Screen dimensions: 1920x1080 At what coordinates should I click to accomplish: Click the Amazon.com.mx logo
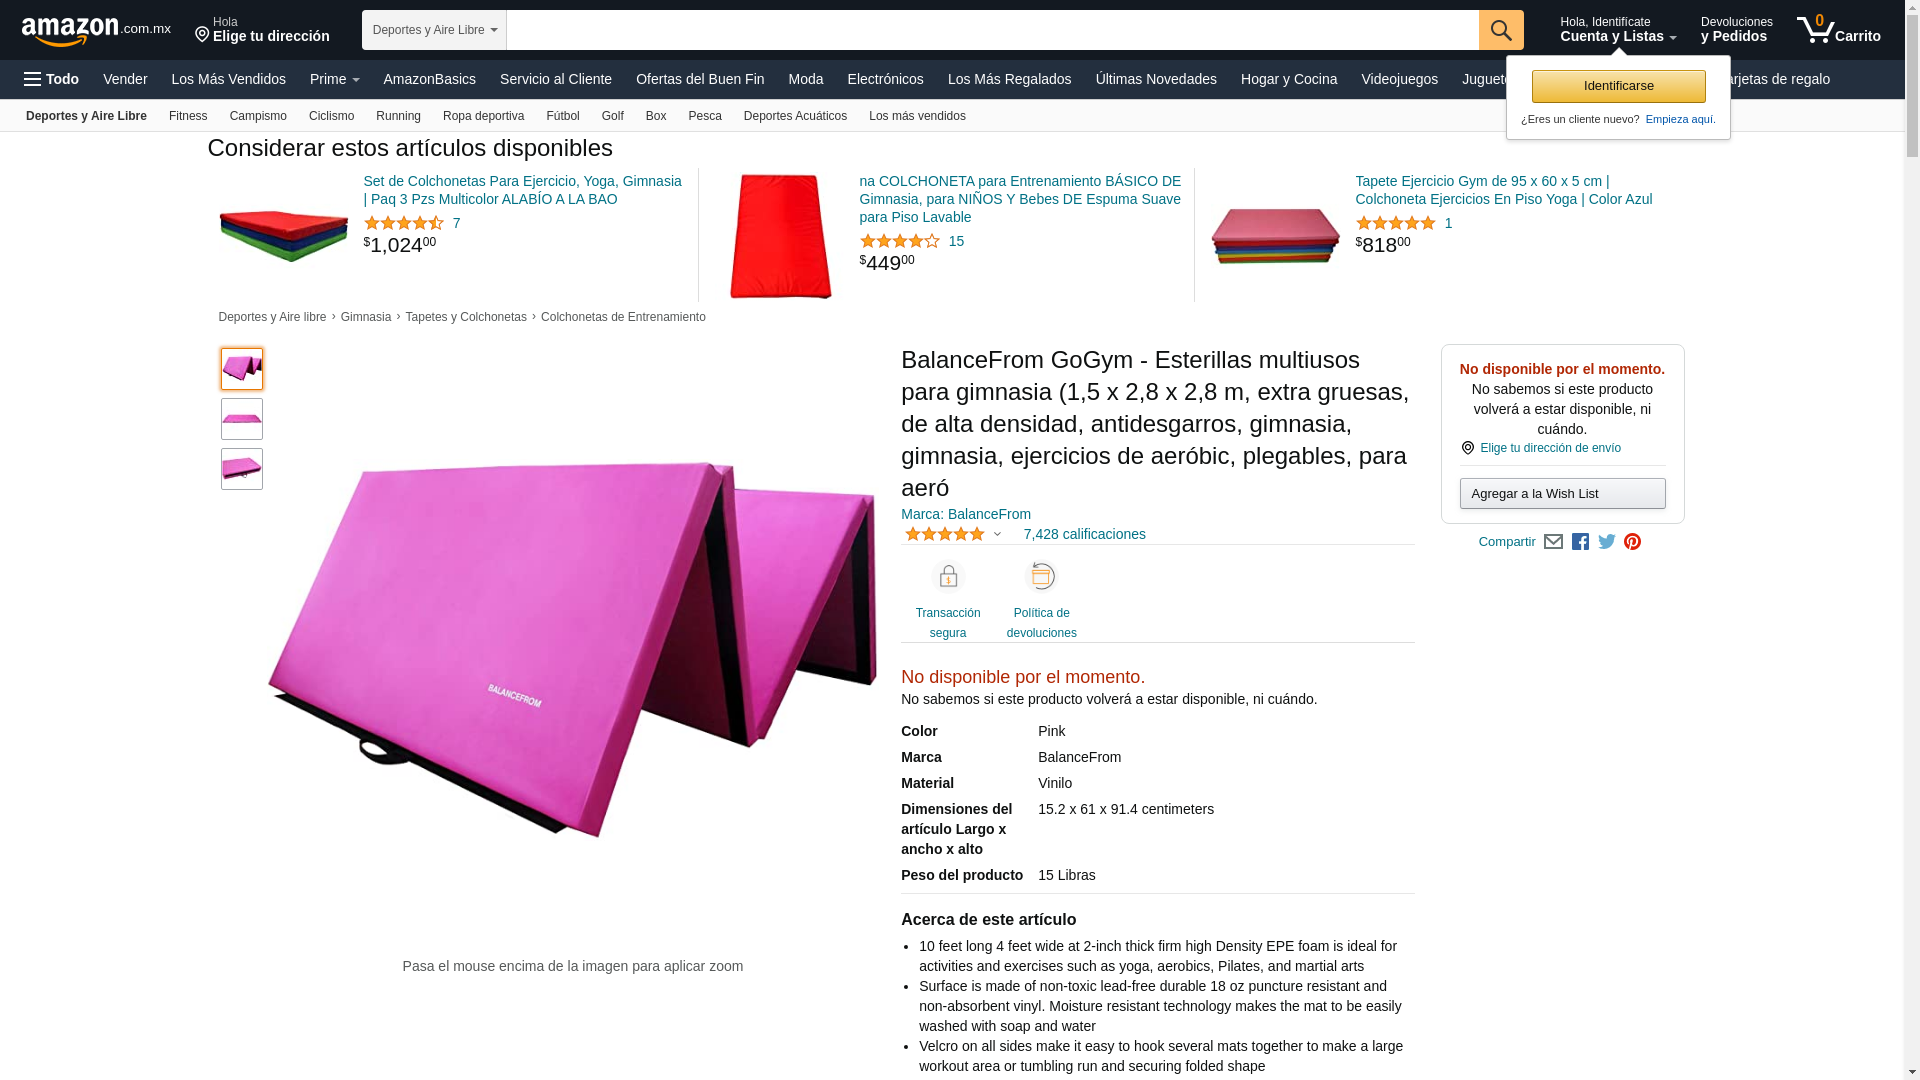(x=96, y=31)
